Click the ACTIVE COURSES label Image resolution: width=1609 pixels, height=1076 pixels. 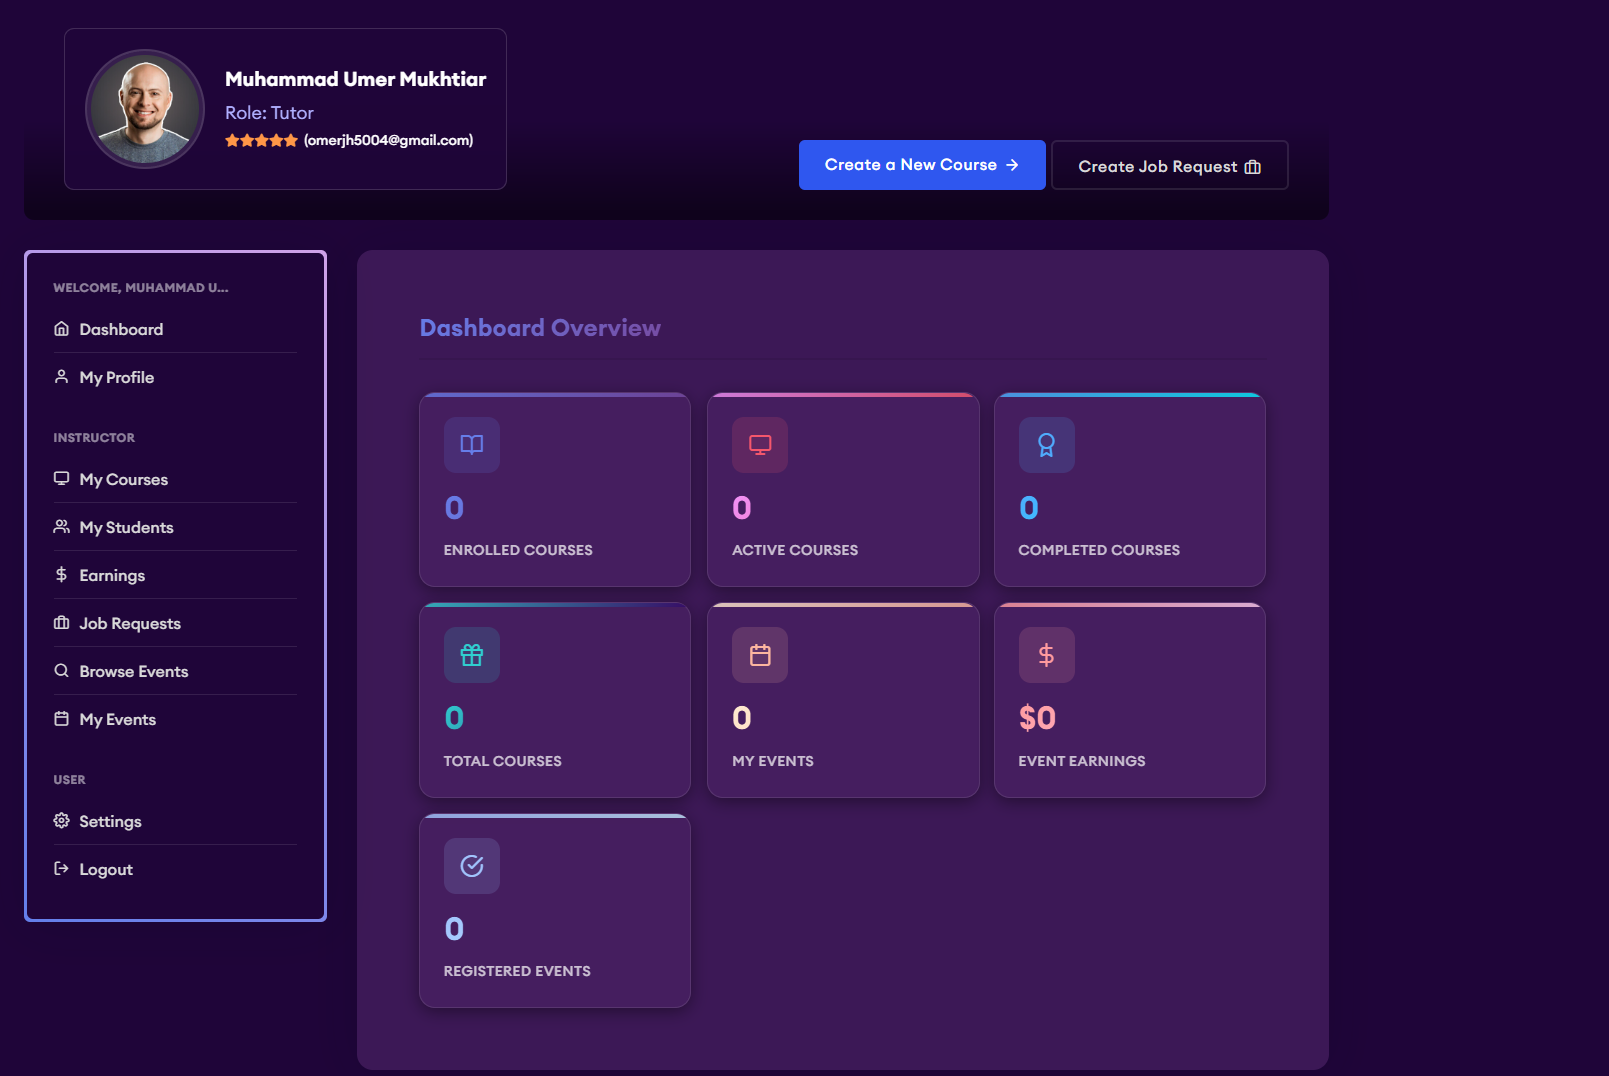(x=795, y=550)
